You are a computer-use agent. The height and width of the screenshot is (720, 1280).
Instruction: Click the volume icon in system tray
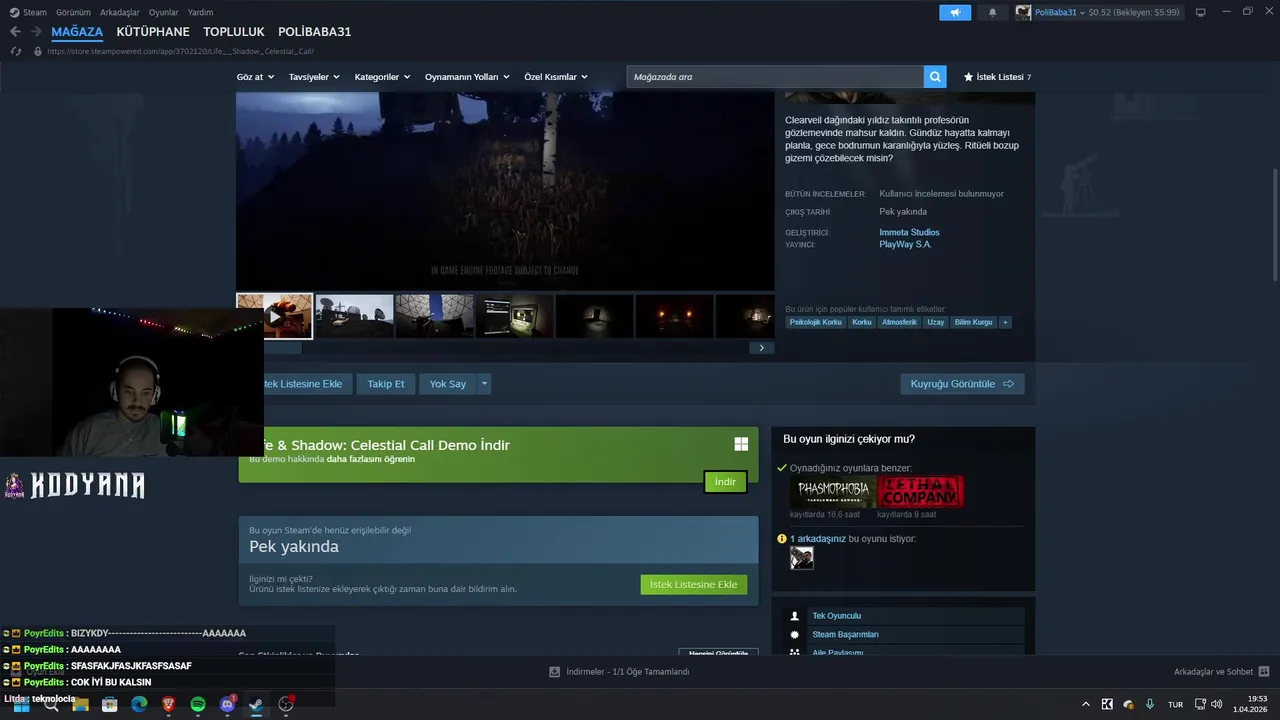click(x=1216, y=704)
